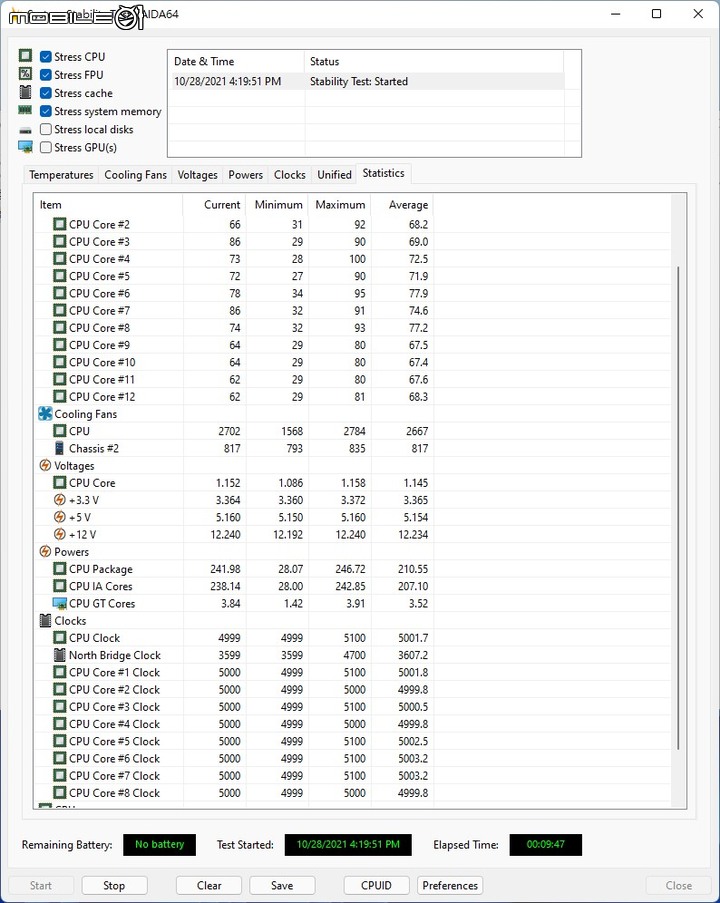The width and height of the screenshot is (720, 903).
Task: Click the Maximum column header
Action: click(x=339, y=204)
